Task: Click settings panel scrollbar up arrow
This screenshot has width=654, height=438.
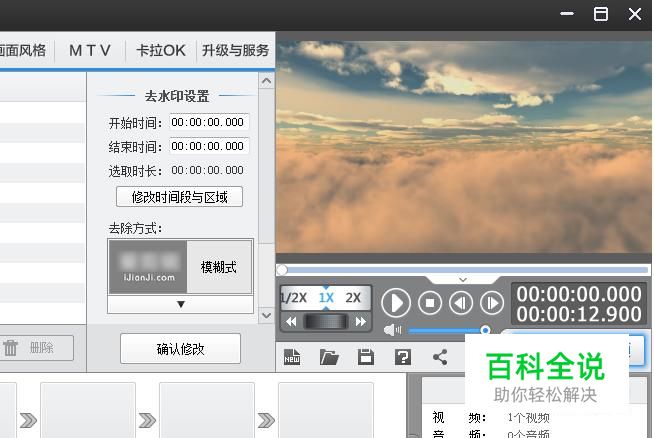Action: 267,81
